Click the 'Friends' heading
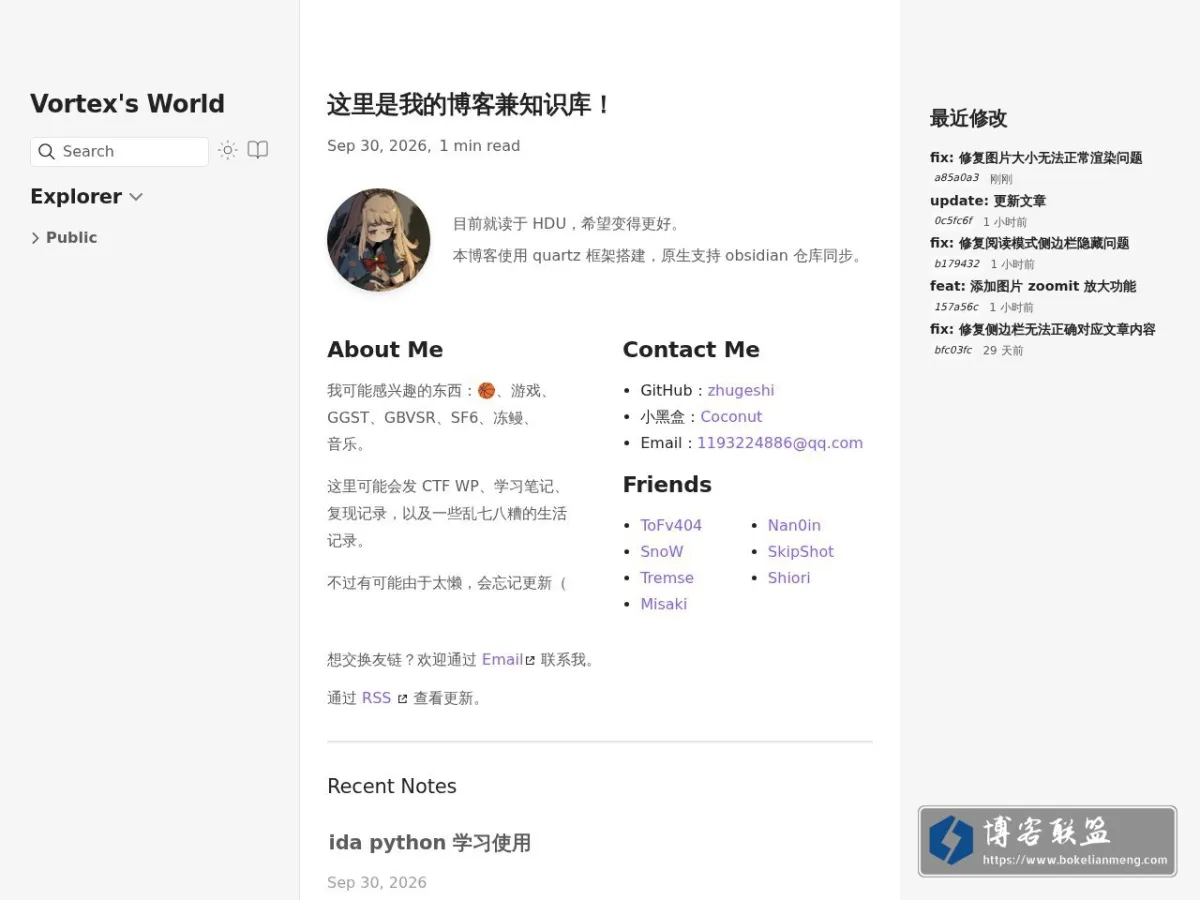Screen dimensions: 1200x900 pyautogui.click(x=667, y=484)
